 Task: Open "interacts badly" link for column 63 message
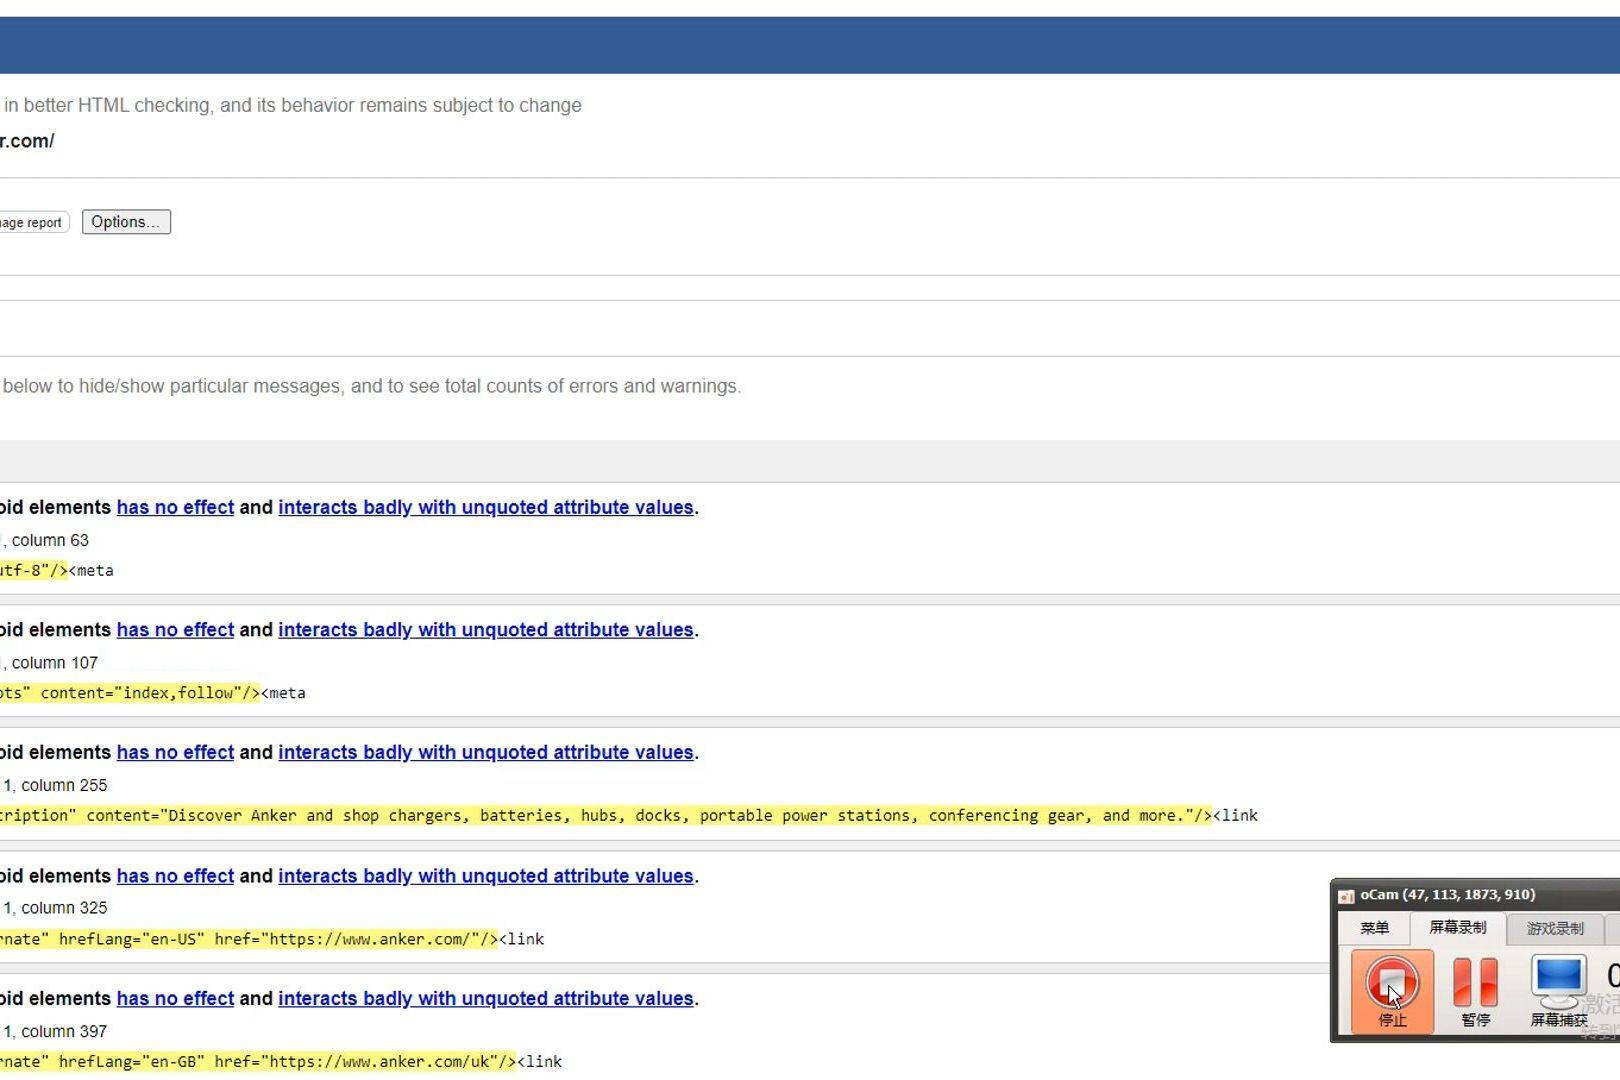[485, 507]
